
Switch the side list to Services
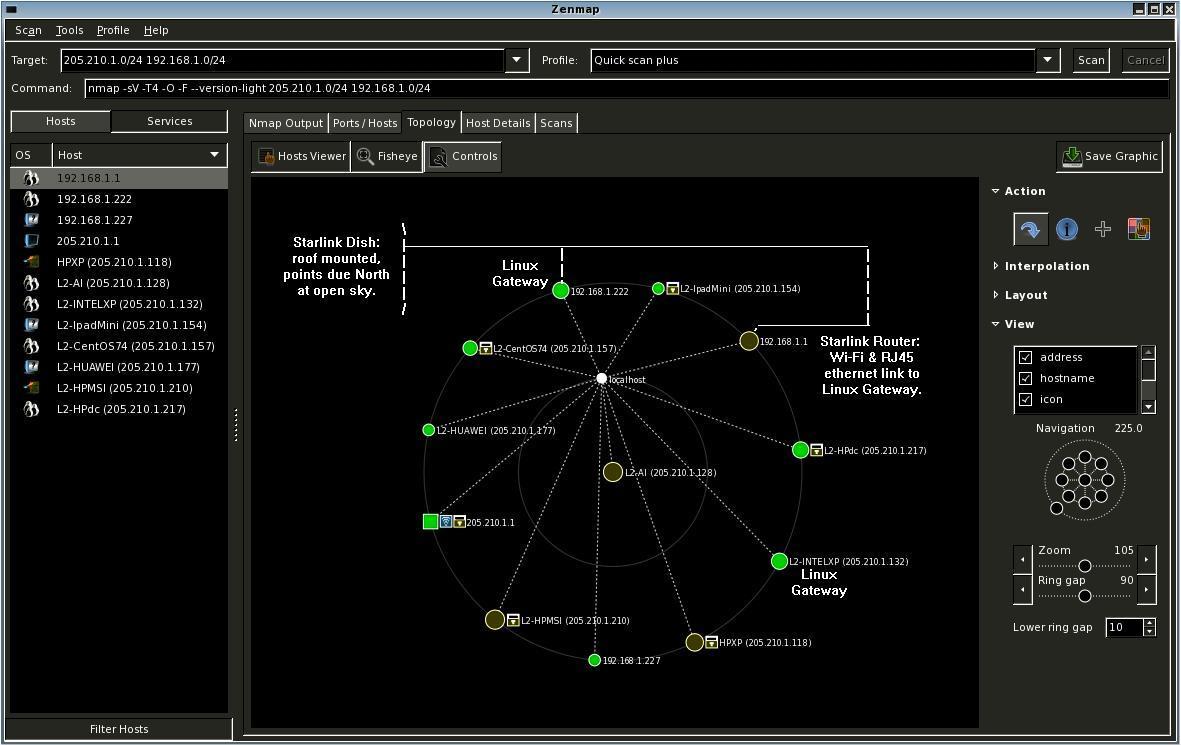pyautogui.click(x=169, y=121)
